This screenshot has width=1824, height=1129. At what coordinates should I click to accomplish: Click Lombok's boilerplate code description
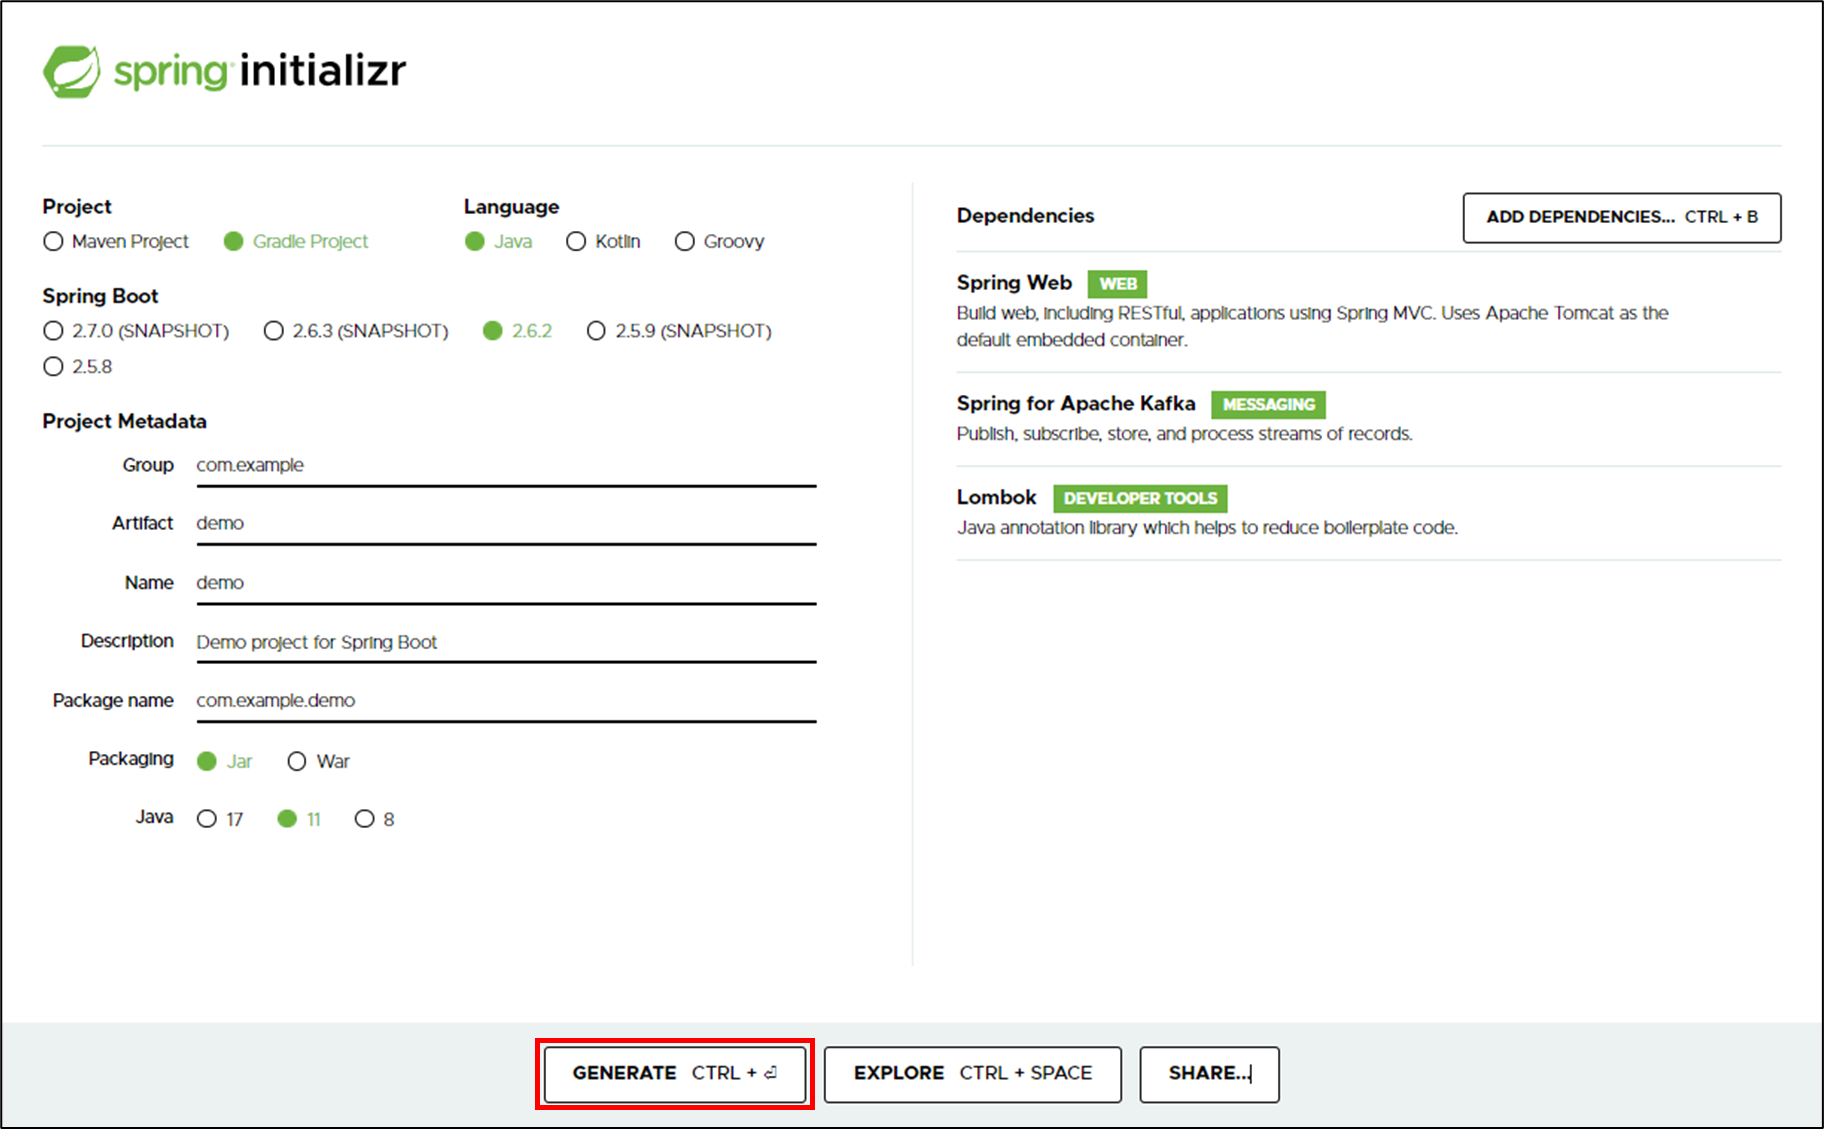1207,528
